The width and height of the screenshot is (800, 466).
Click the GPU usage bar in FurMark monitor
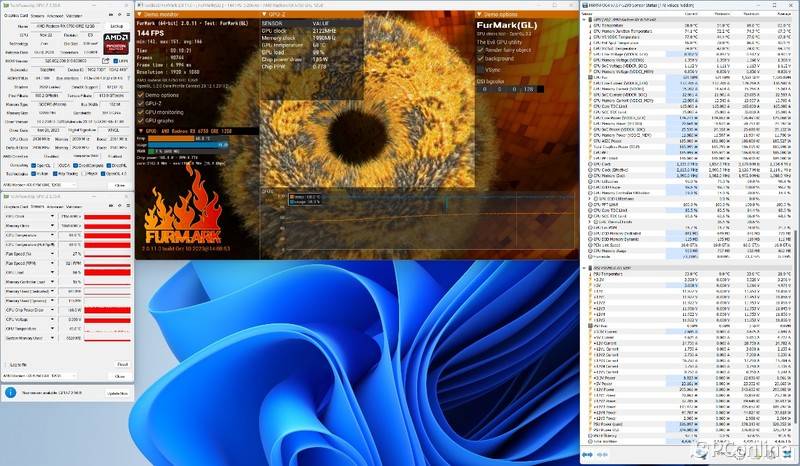pos(188,144)
